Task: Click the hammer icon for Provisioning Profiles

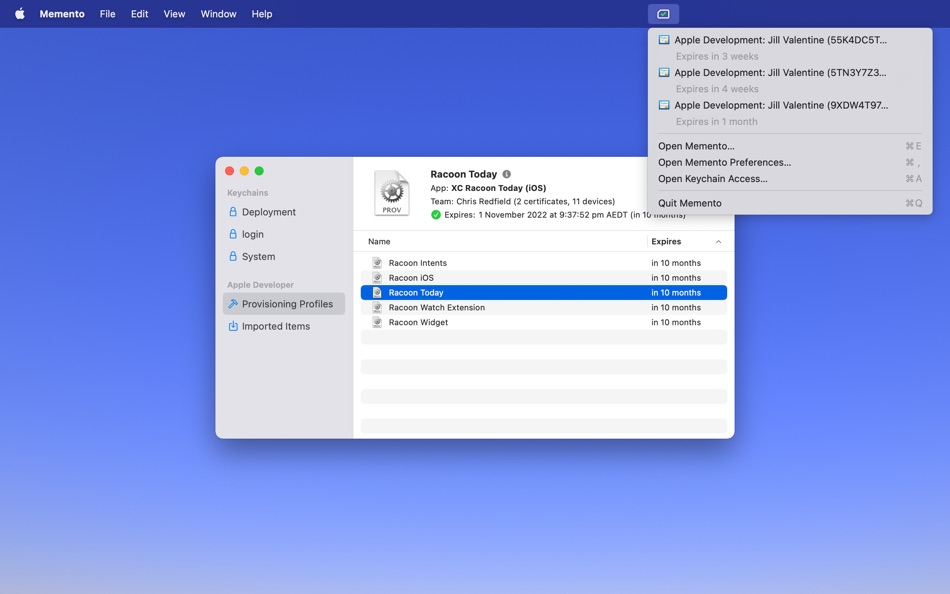Action: tap(233, 304)
